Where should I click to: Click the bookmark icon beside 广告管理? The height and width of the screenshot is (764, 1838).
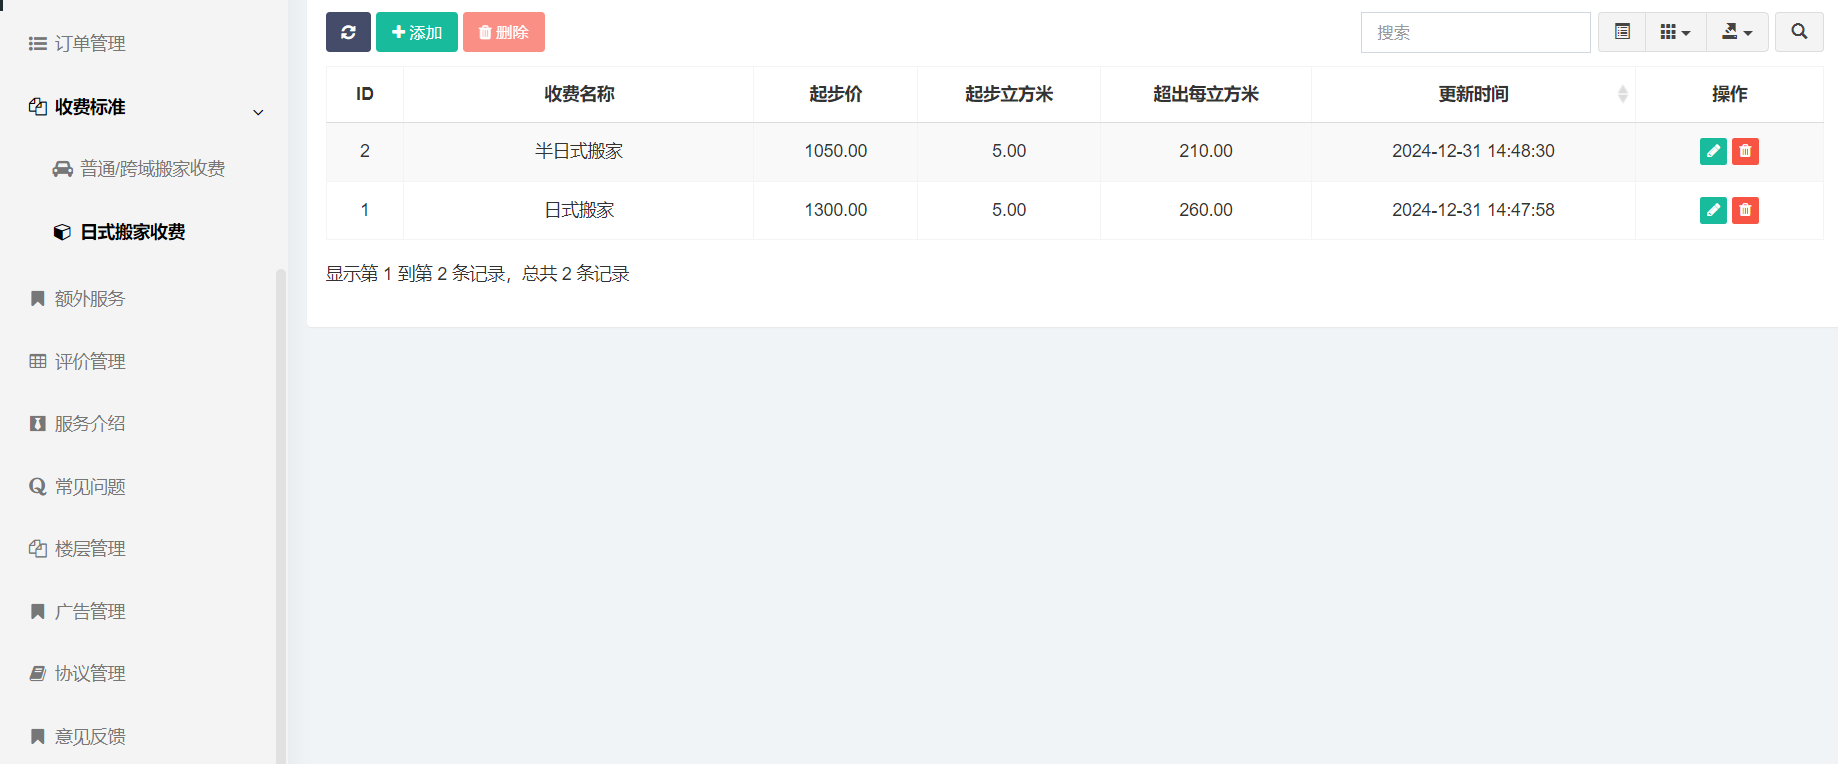click(x=38, y=611)
